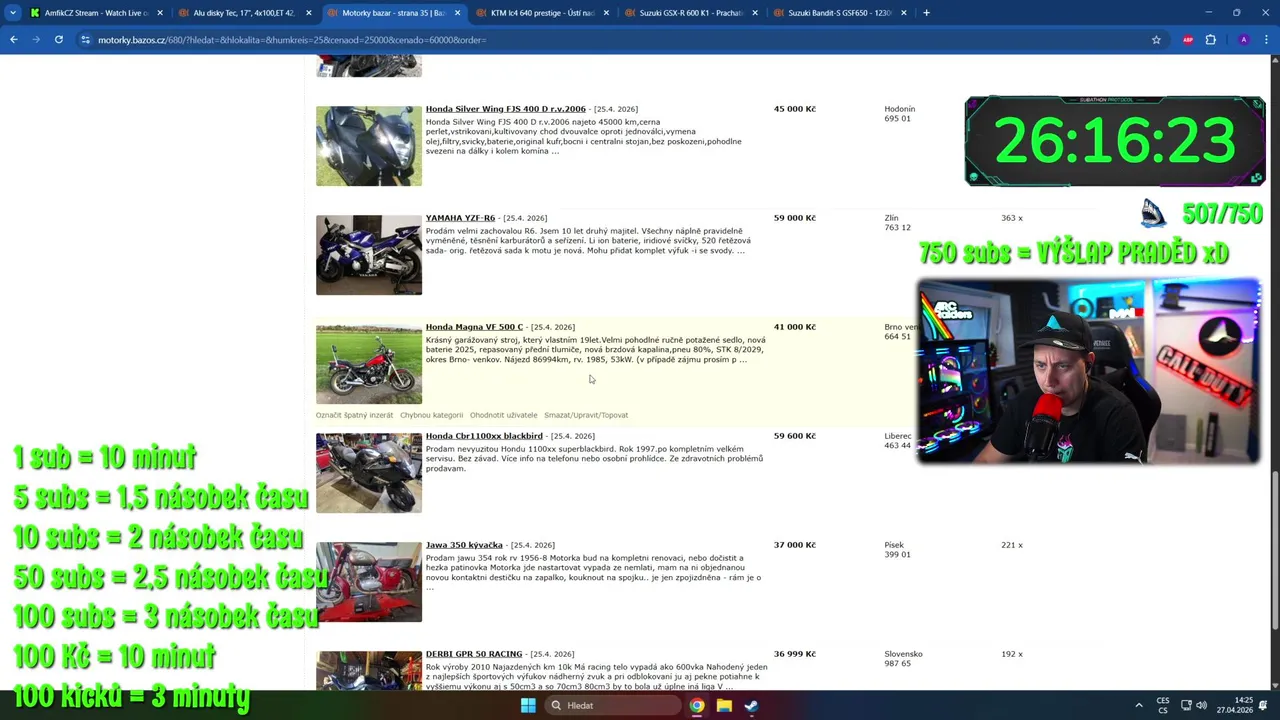
Task: Close the KTM lc4 640 prestige tab
Action: 606,13
